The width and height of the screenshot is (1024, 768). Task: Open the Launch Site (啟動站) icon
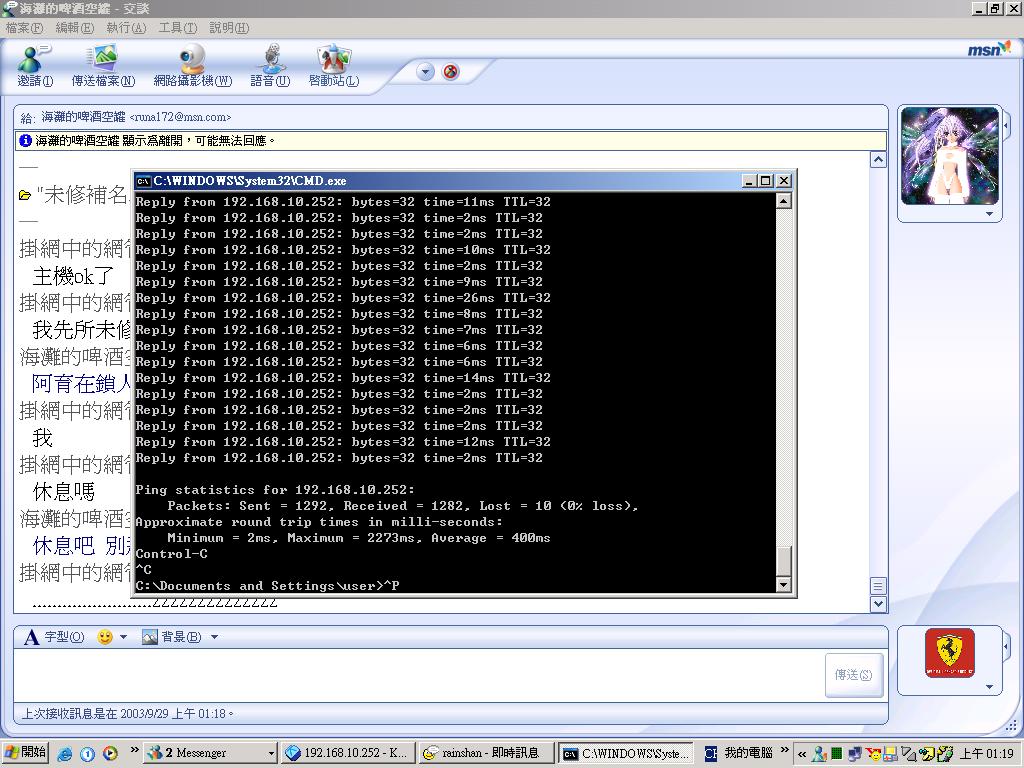[x=333, y=66]
